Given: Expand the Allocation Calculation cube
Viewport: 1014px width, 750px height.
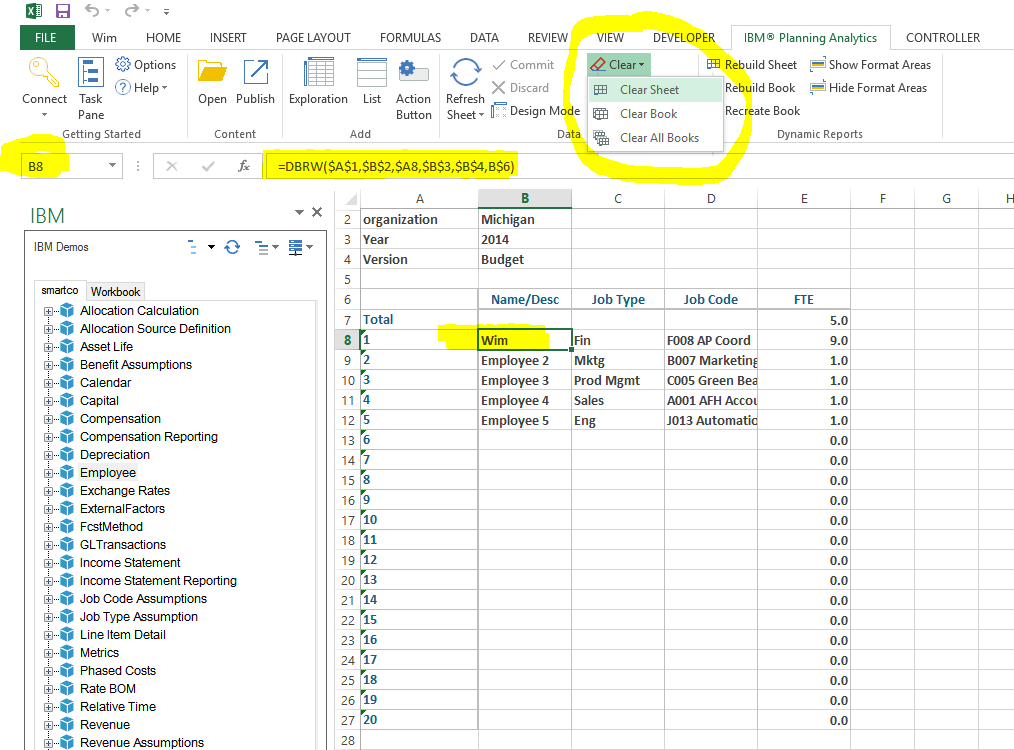Looking at the screenshot, I should (x=48, y=311).
